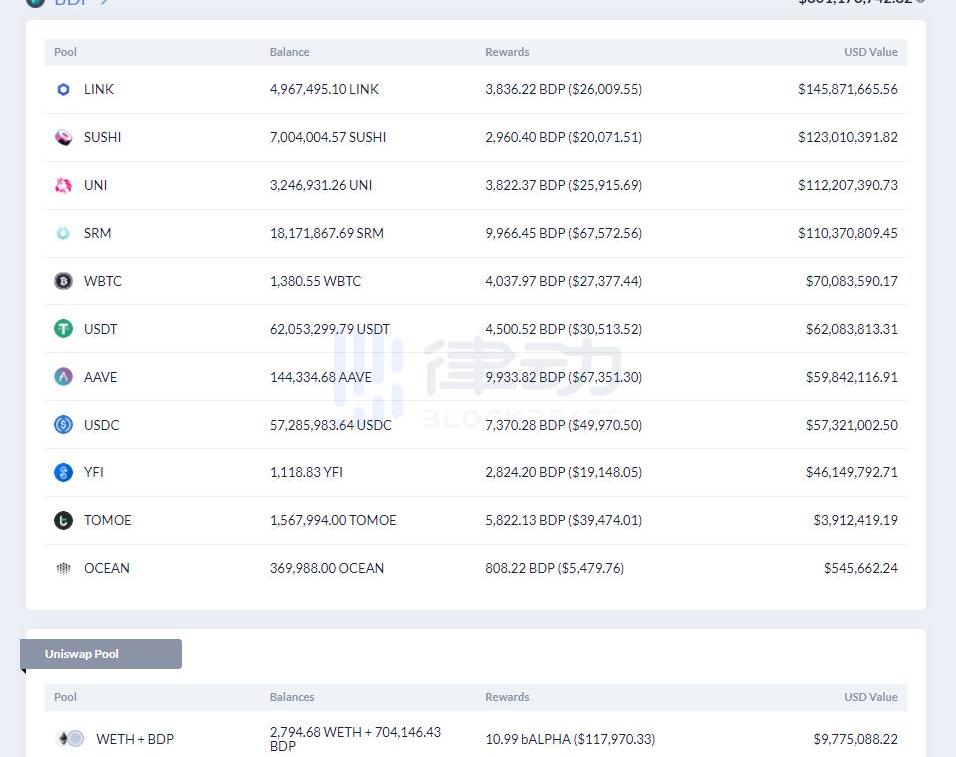This screenshot has width=956, height=757.
Task: Click the WETH + BDP pair icon
Action: point(70,739)
